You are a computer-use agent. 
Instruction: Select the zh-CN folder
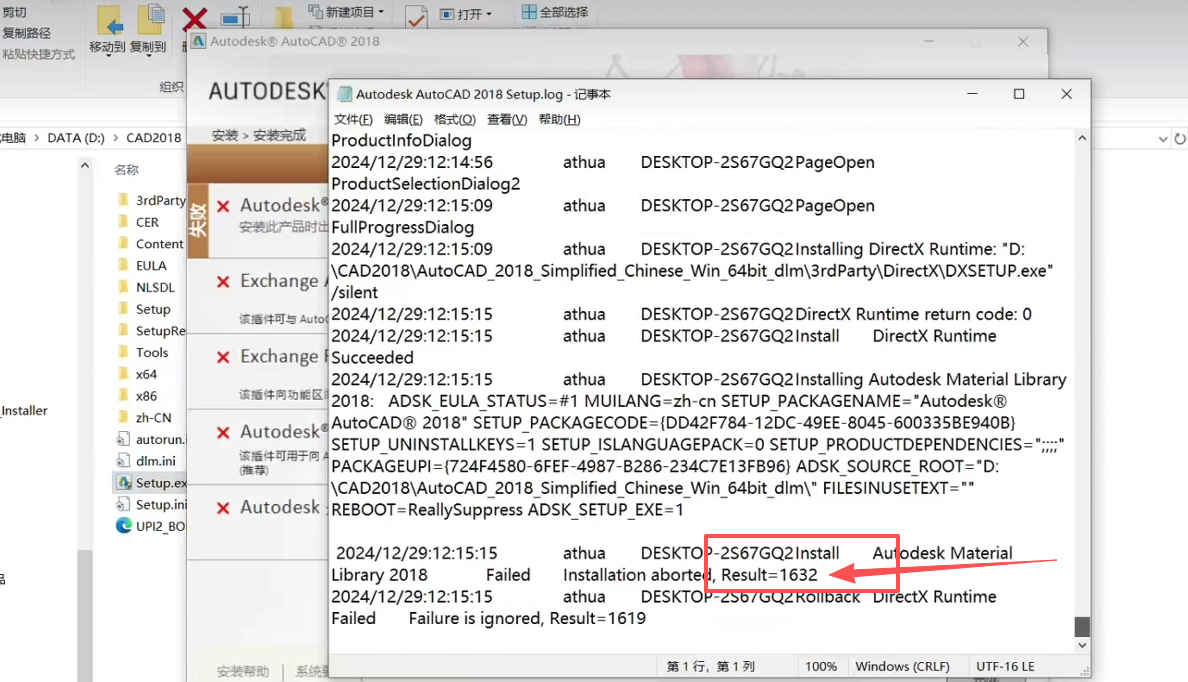[153, 418]
